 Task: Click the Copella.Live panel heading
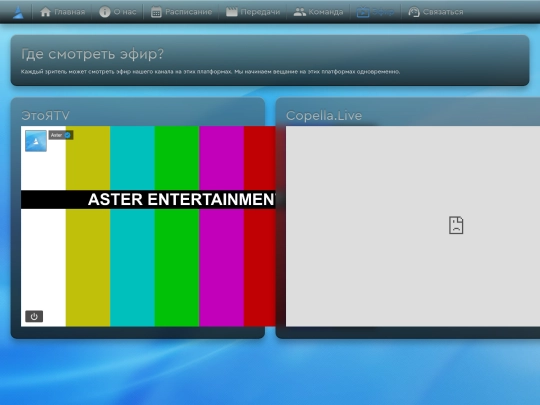(x=324, y=115)
